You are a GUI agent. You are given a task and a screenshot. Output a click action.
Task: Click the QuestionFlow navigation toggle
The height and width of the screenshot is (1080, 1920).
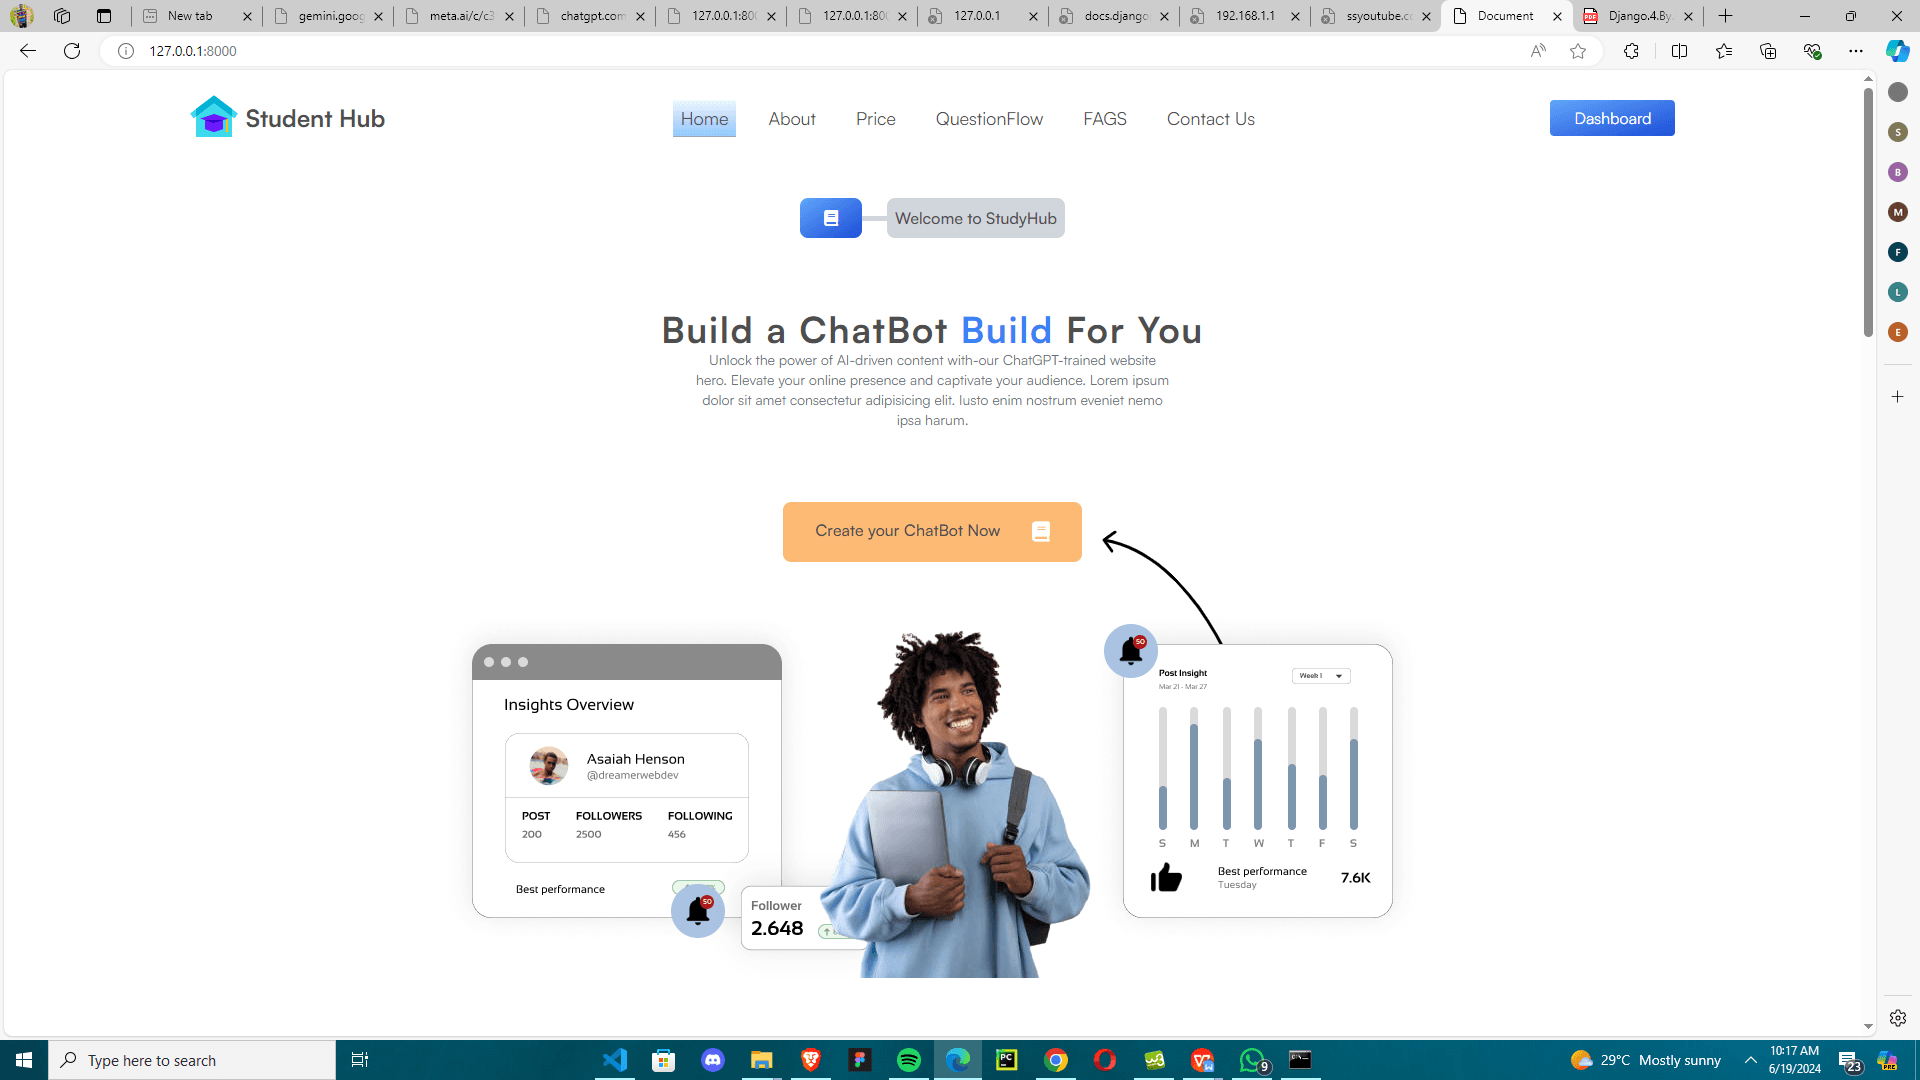989,119
